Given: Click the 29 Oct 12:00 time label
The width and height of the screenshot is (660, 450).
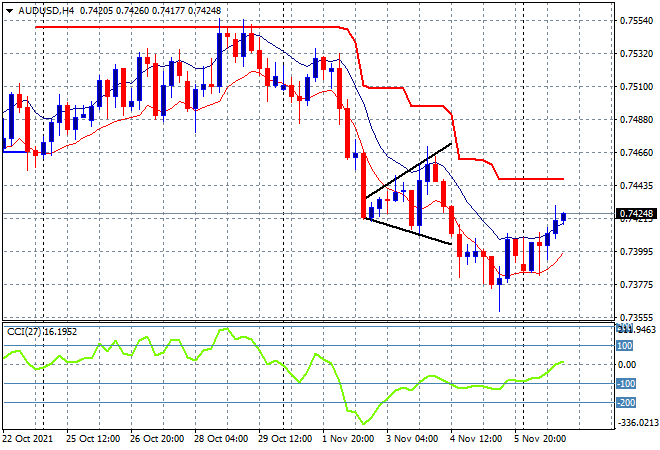Looking at the screenshot, I should [285, 439].
